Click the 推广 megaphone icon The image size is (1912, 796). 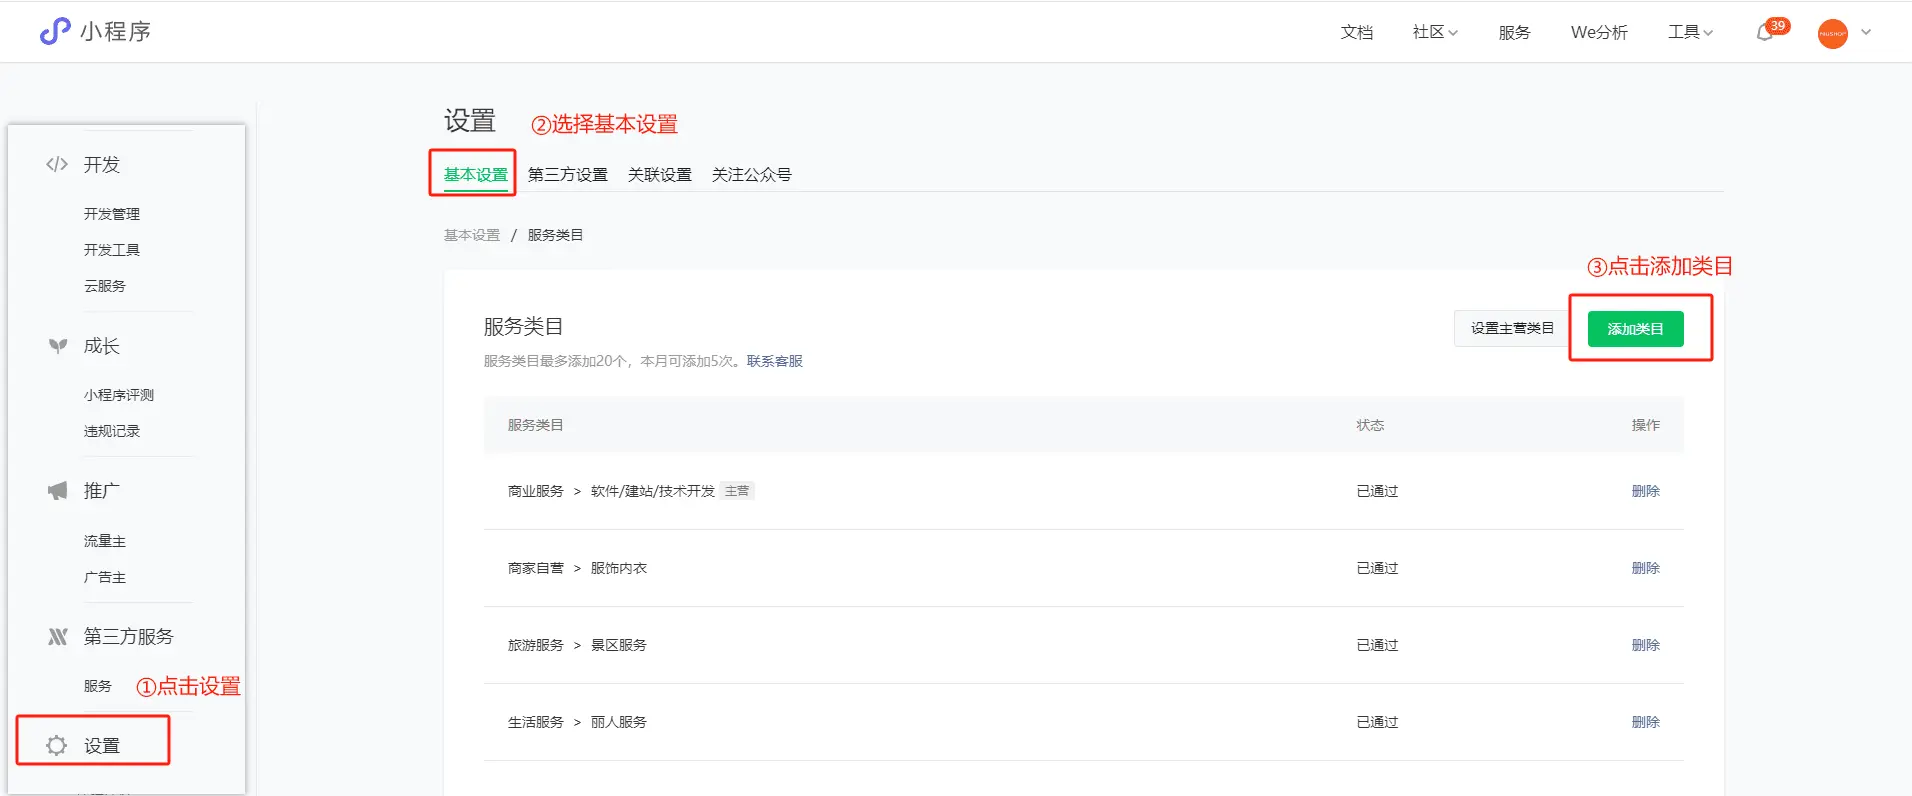(x=58, y=491)
